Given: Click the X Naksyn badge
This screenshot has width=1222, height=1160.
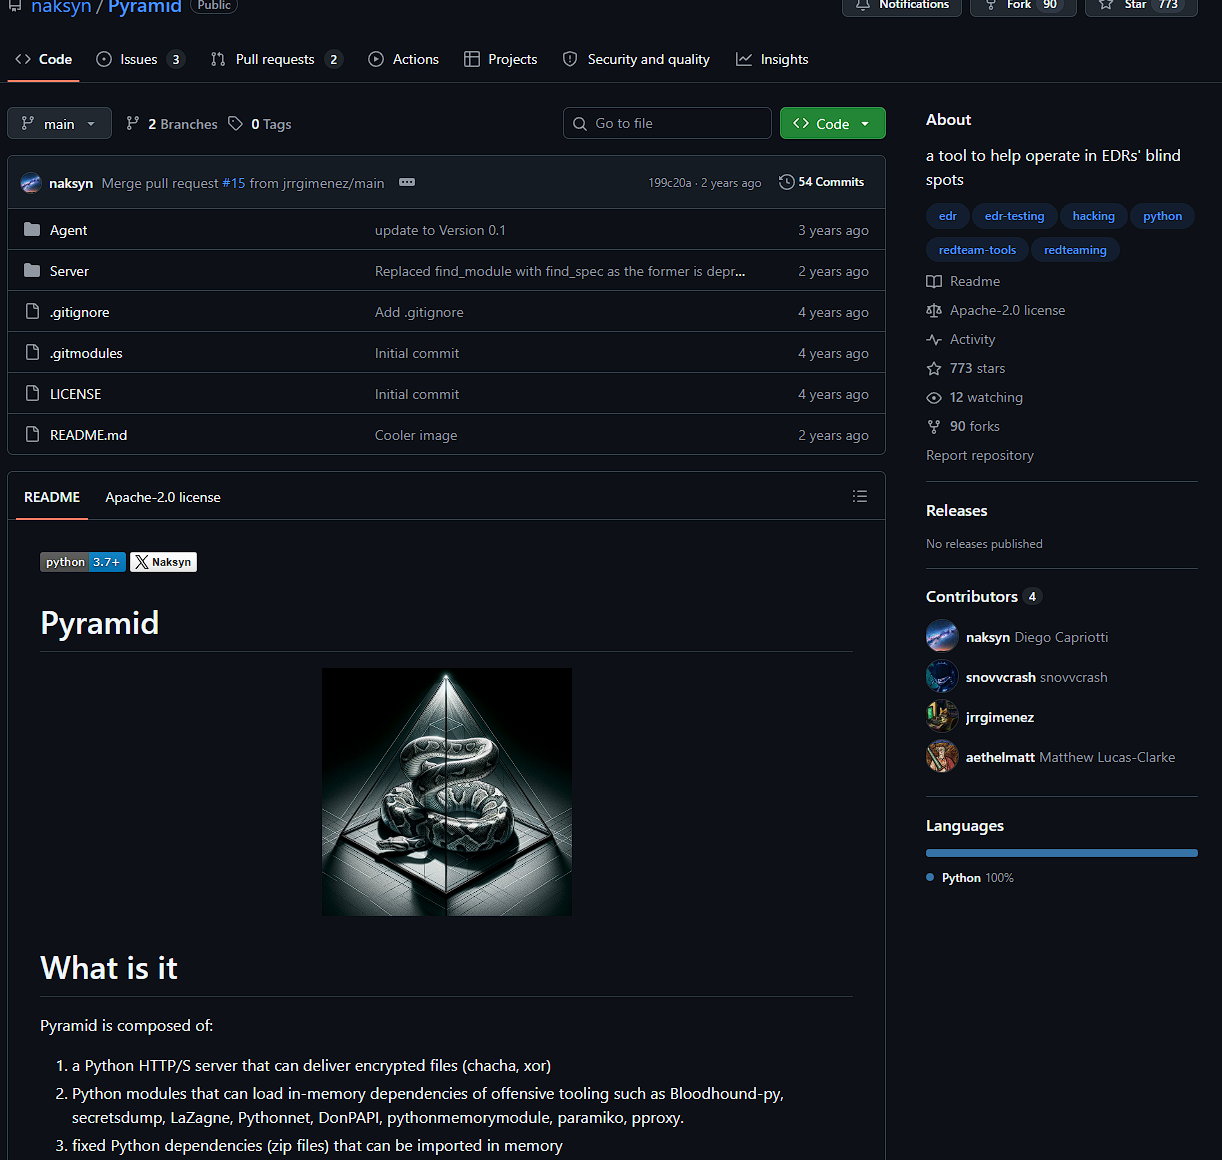Looking at the screenshot, I should (x=164, y=562).
